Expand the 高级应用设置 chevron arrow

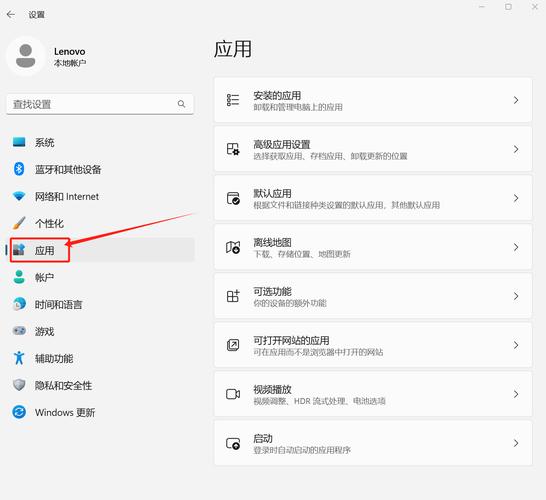click(516, 149)
